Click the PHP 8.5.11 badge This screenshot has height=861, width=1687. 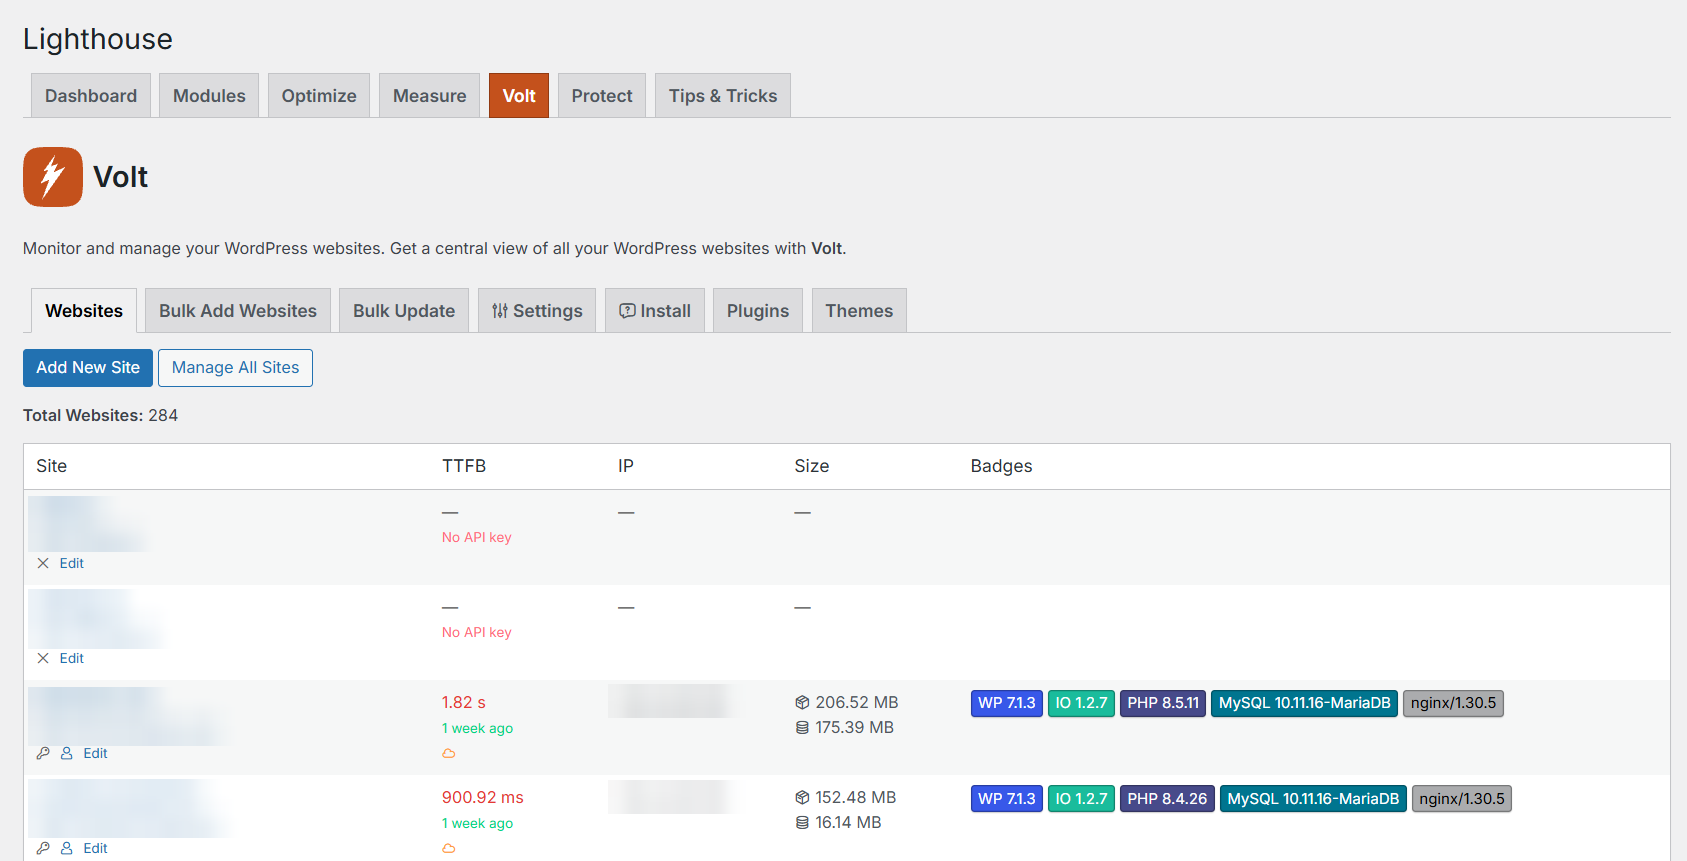1163,703
